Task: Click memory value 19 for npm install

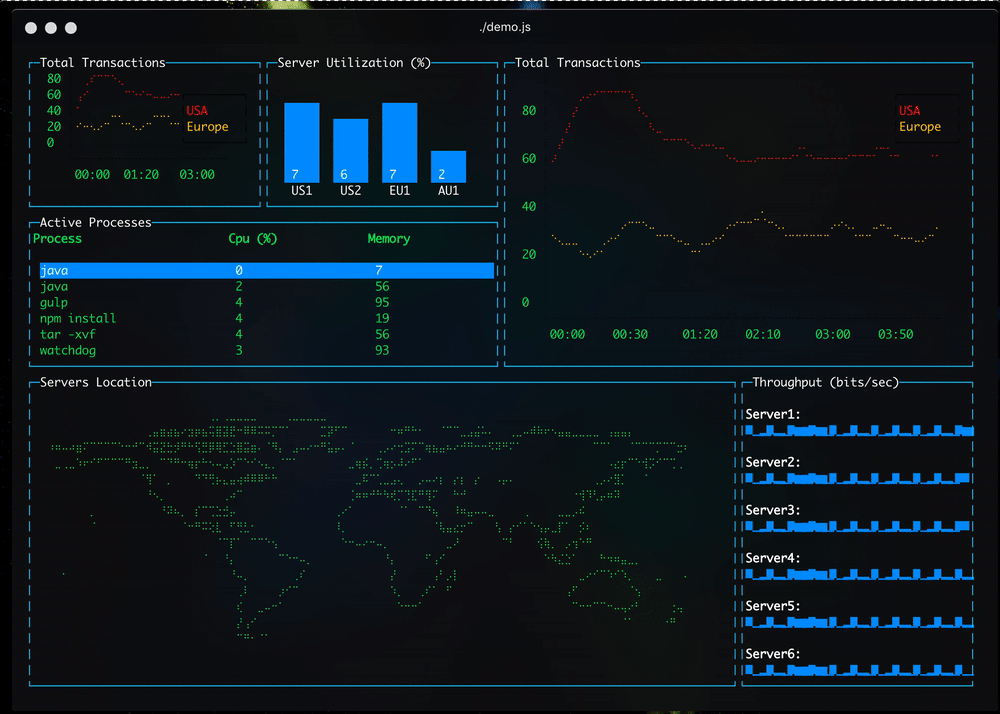Action: pyautogui.click(x=382, y=318)
